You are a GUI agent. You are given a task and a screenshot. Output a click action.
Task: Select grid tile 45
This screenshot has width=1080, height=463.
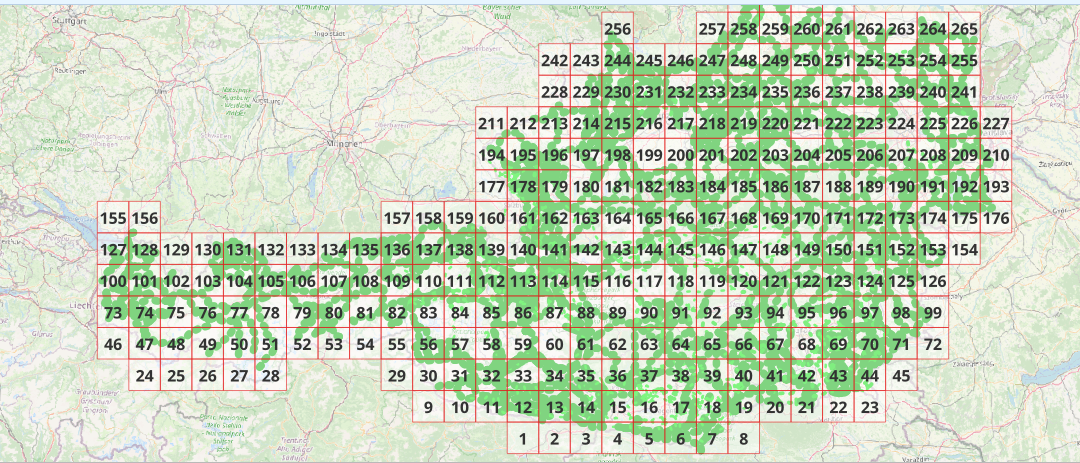(x=901, y=376)
